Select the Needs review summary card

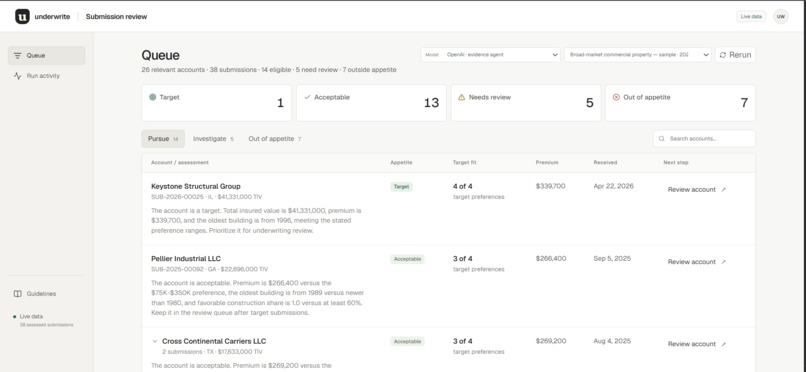[x=526, y=103]
